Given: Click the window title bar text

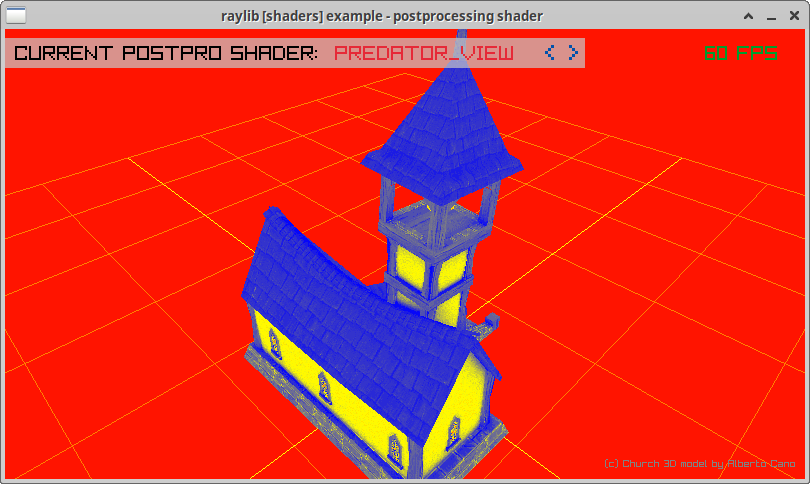Looking at the screenshot, I should 382,16.
